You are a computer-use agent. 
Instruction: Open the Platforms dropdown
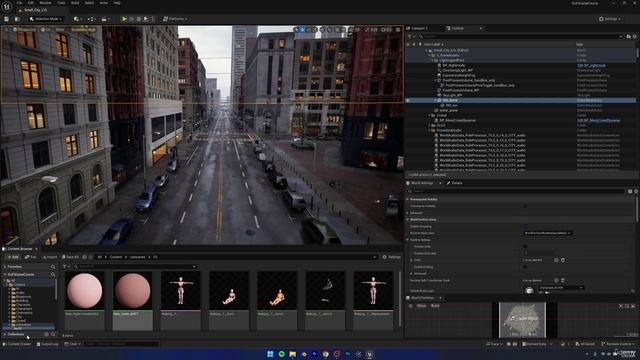[175, 19]
